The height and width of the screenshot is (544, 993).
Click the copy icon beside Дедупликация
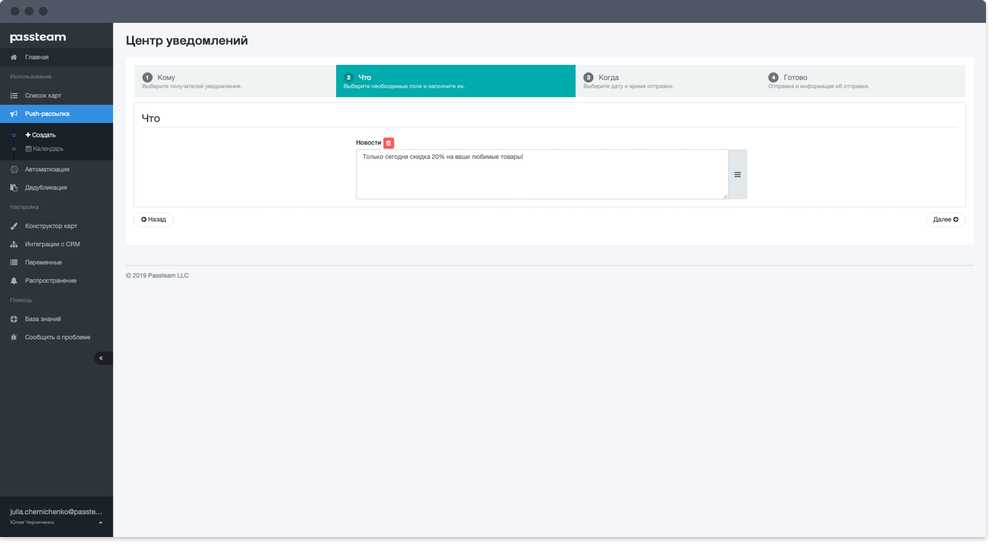coord(14,188)
